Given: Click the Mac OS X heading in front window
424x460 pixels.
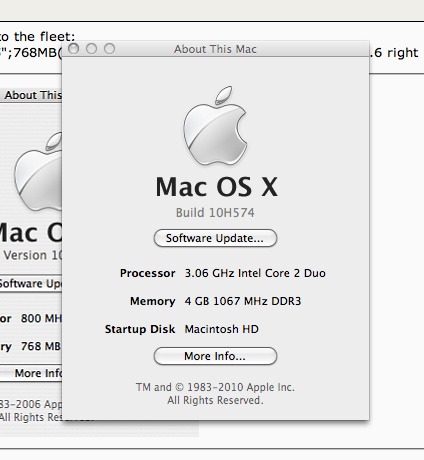Looking at the screenshot, I should tap(217, 187).
